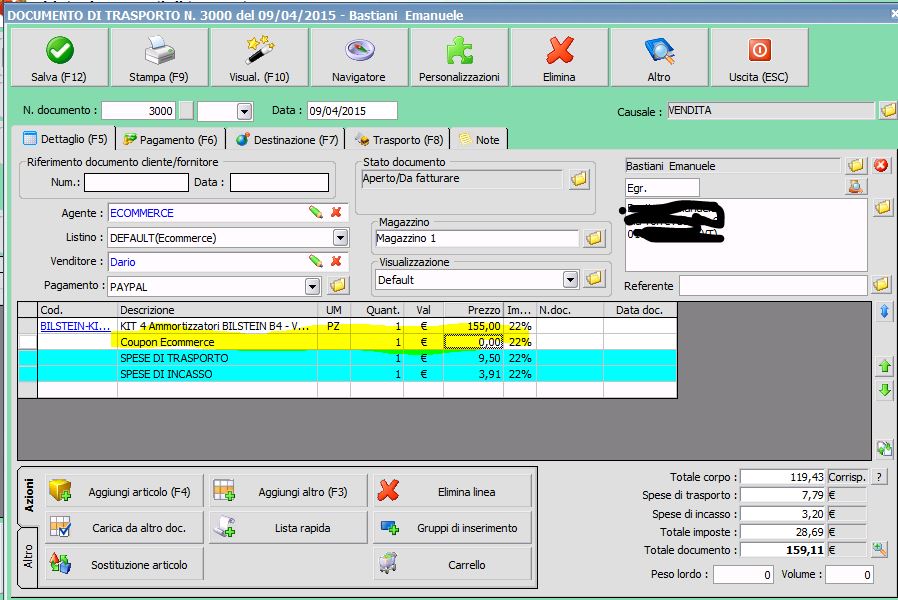Delete the document with Elimina
The height and width of the screenshot is (600, 898).
[x=559, y=58]
